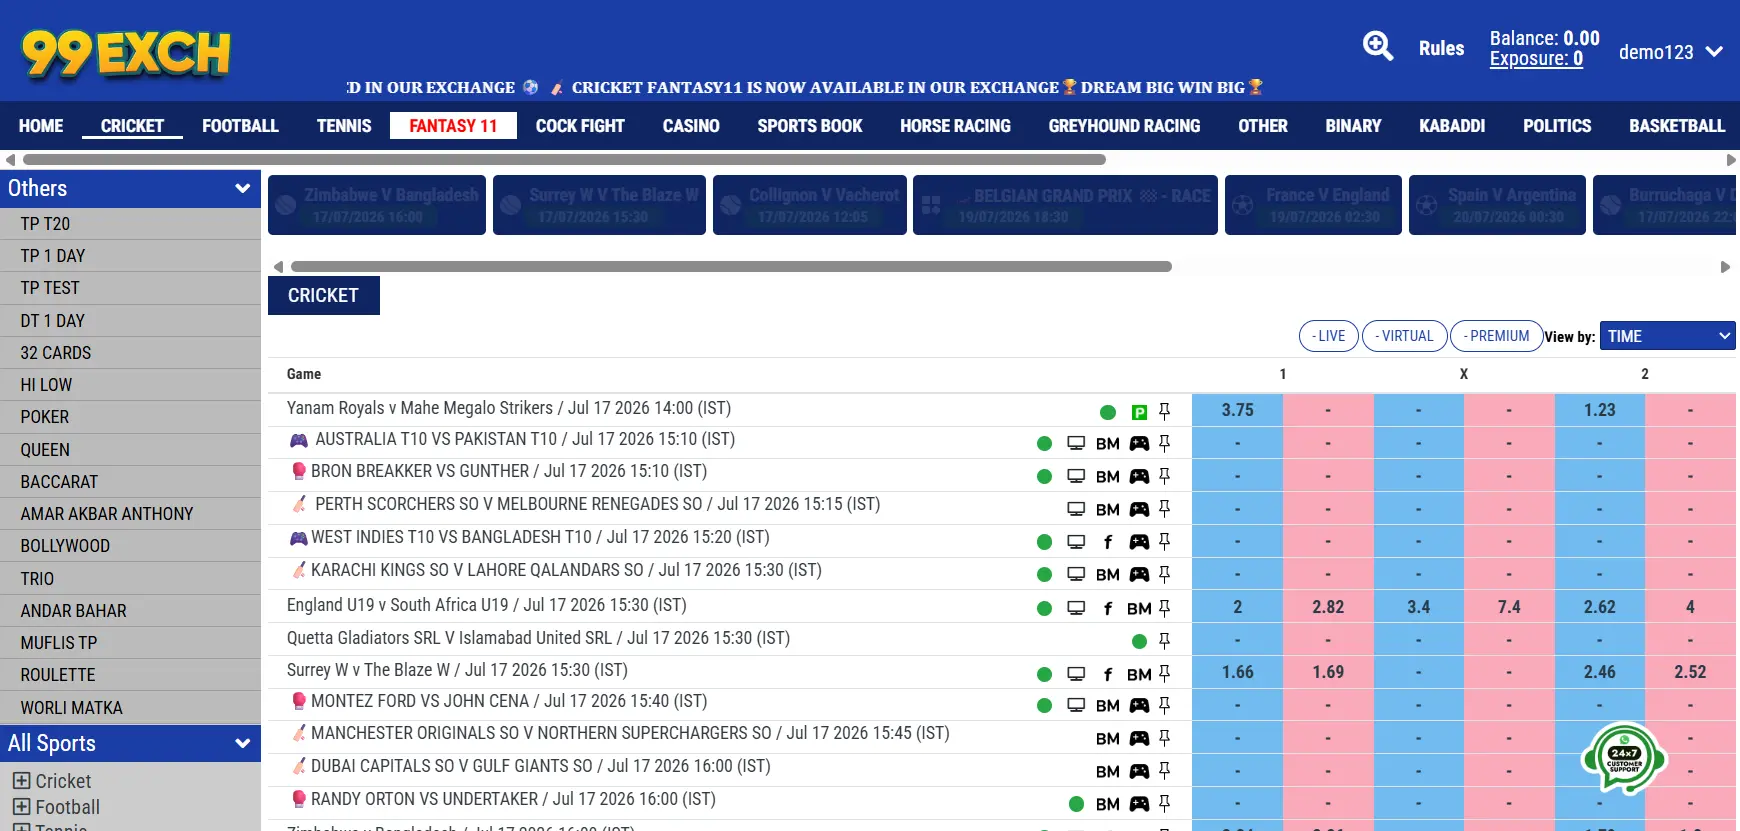Screen dimensions: 1740x831
Task: Collapse the Others sidebar section
Action: point(130,188)
